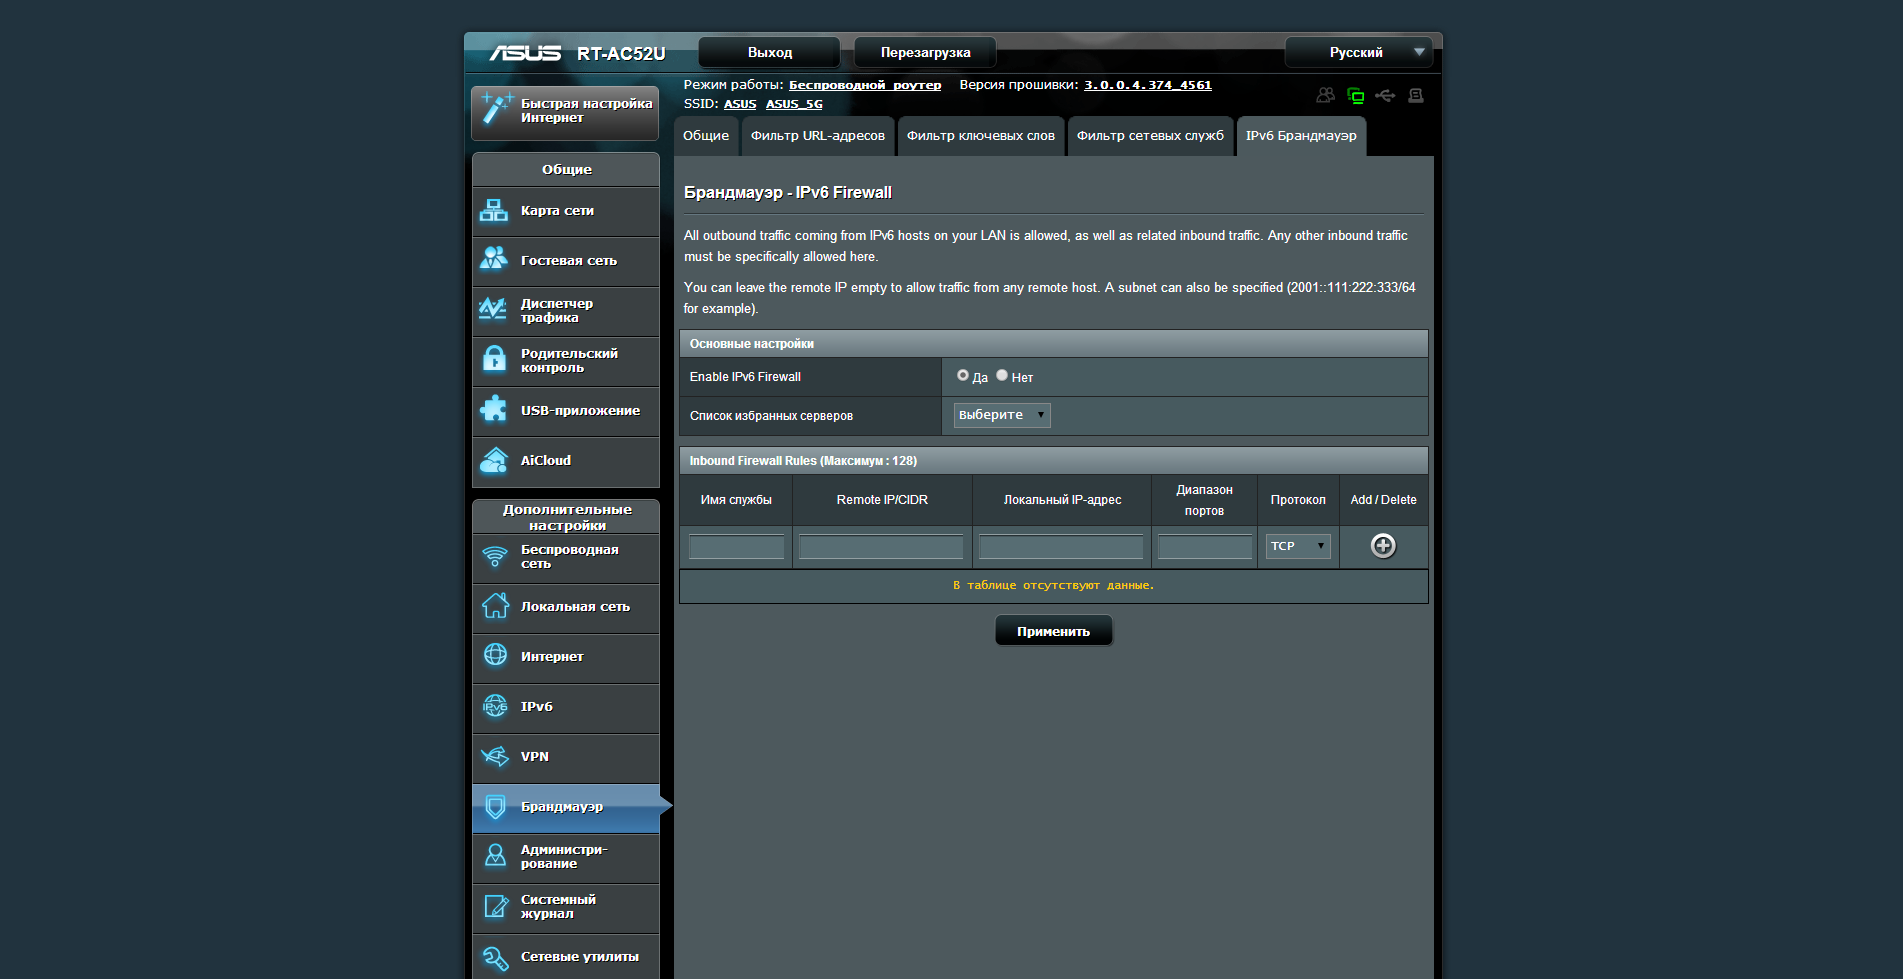The height and width of the screenshot is (979, 1903).
Task: Click the System Log icon (Системный журнал)
Action: click(x=495, y=906)
